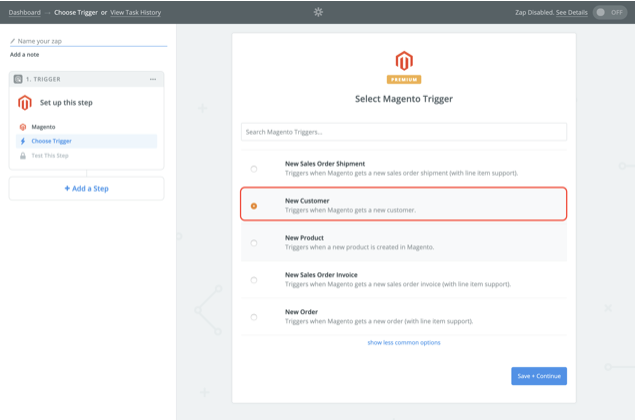Screen dimensions: 635x420
Task: Click Save + Continue button
Action: (539, 376)
